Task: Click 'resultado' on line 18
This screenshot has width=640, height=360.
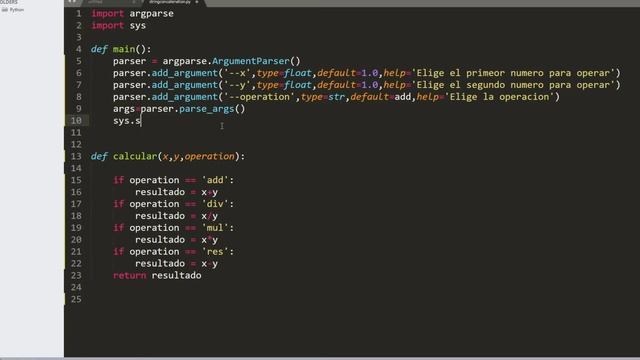Action: click(160, 216)
